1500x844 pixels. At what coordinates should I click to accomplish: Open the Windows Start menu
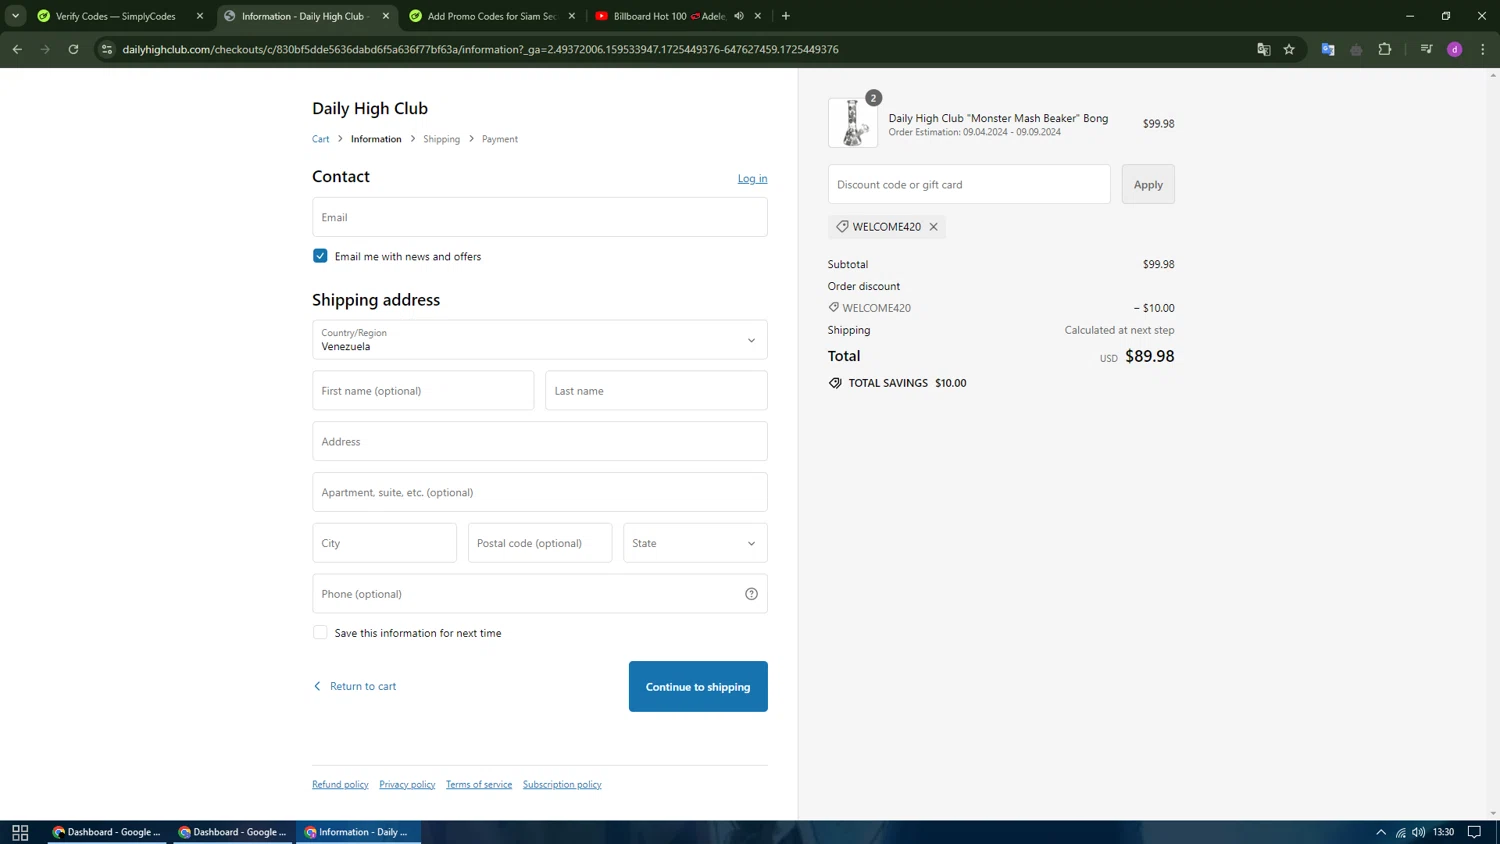[x=20, y=832]
